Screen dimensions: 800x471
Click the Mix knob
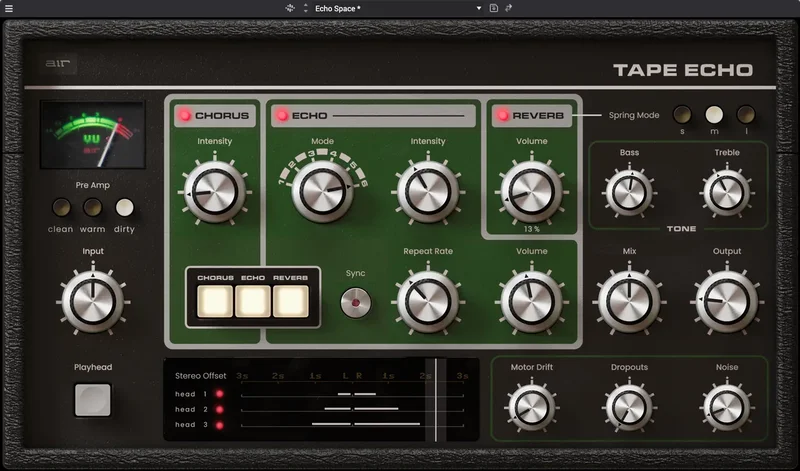[x=629, y=301]
